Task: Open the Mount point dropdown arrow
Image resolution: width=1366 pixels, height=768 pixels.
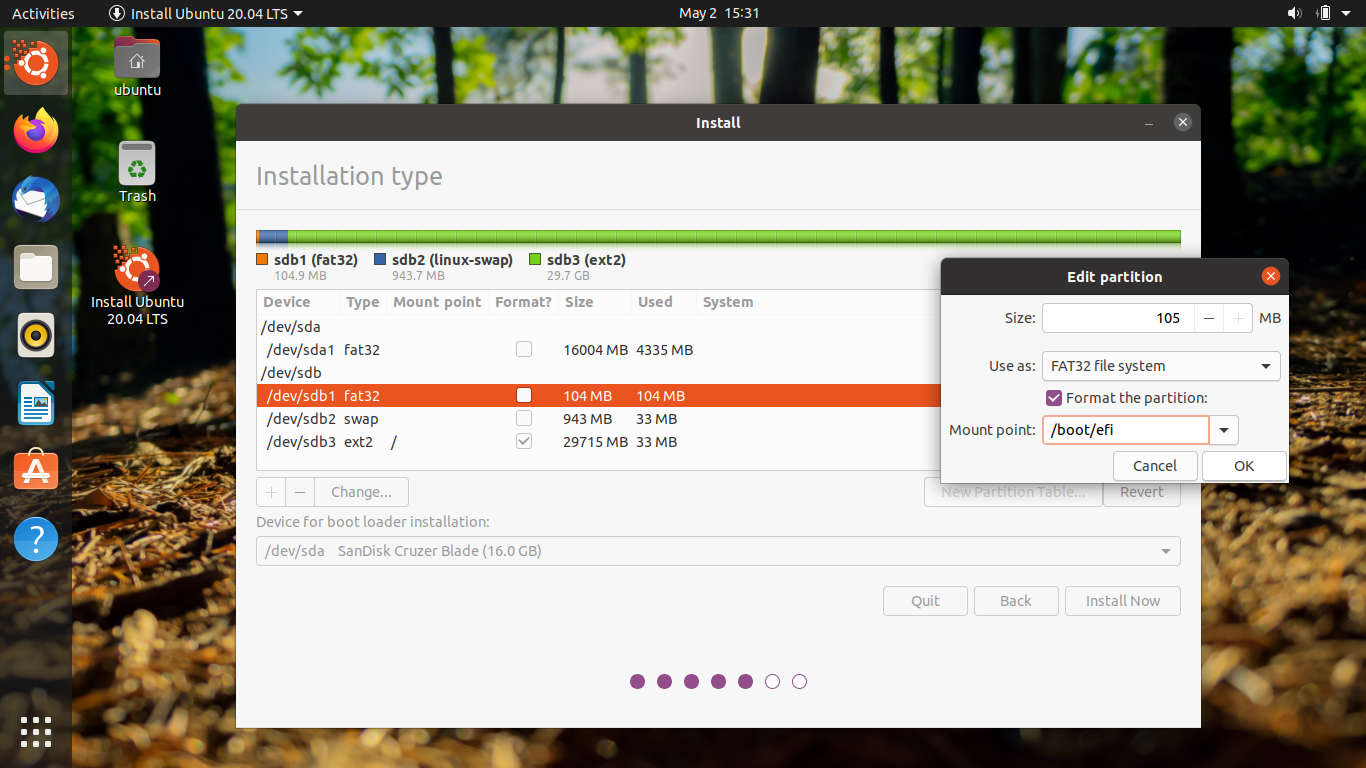Action: click(x=1224, y=430)
